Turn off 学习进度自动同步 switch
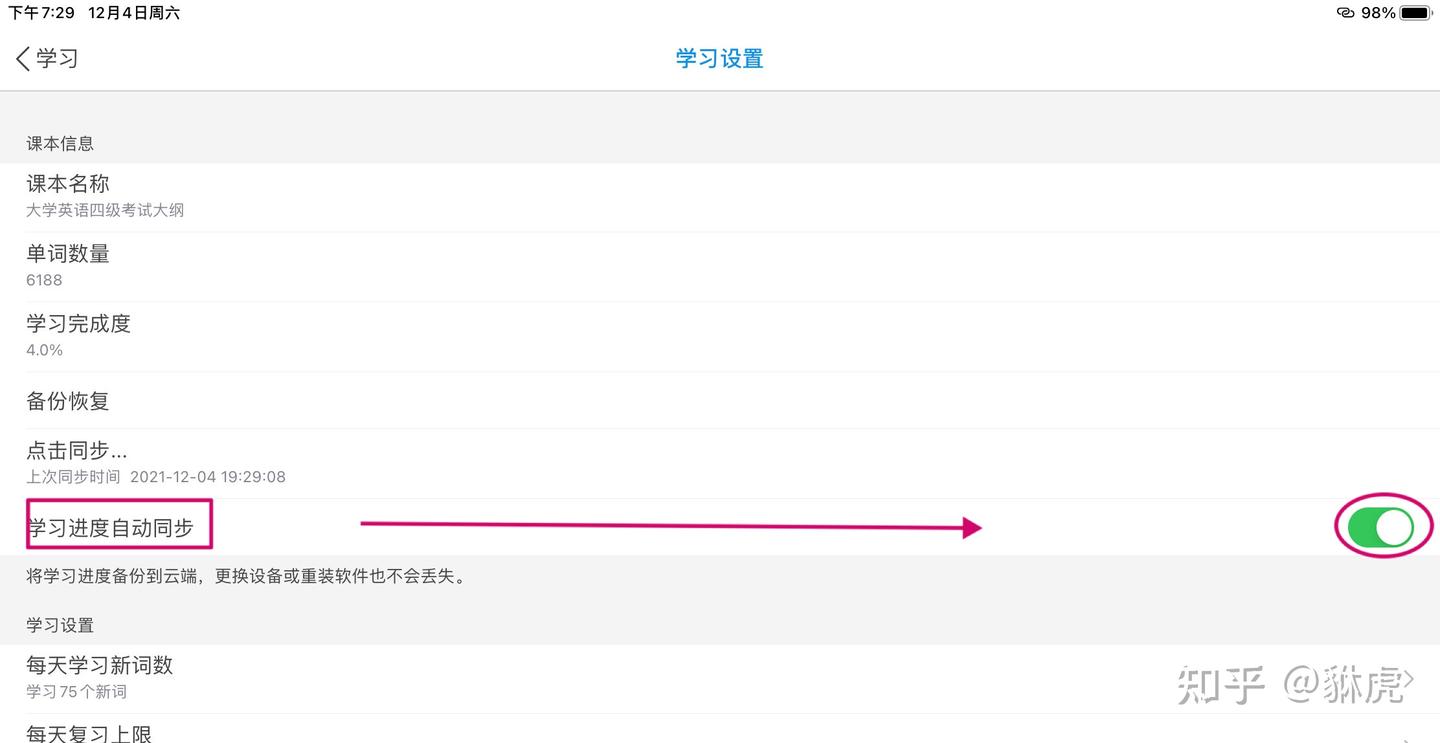1440x743 pixels. pyautogui.click(x=1380, y=528)
